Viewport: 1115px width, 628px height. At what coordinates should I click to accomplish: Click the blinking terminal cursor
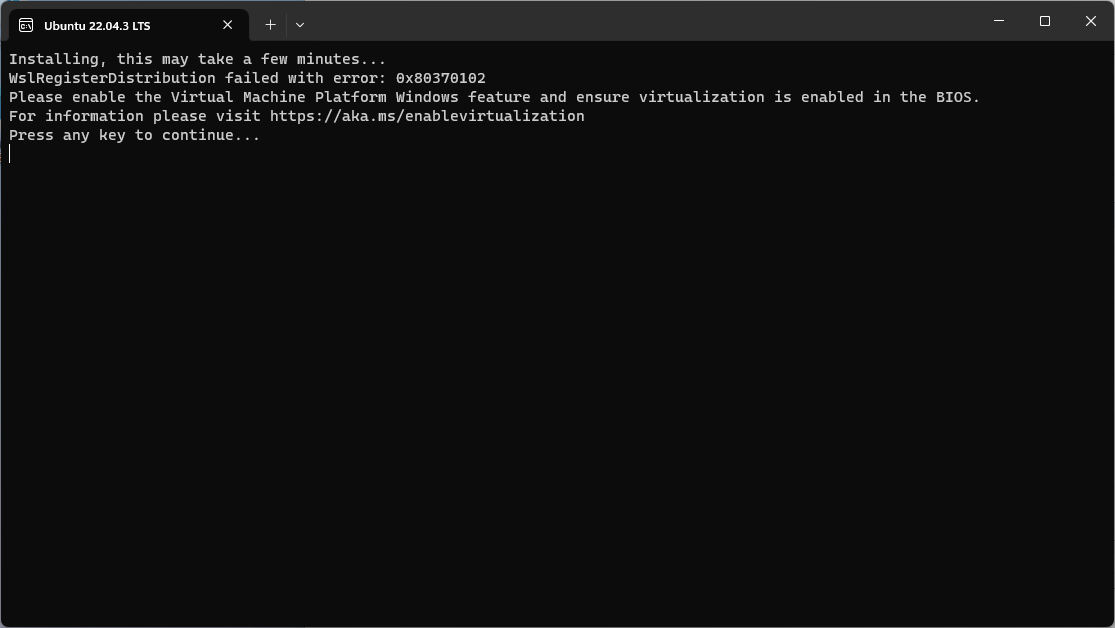pos(9,154)
